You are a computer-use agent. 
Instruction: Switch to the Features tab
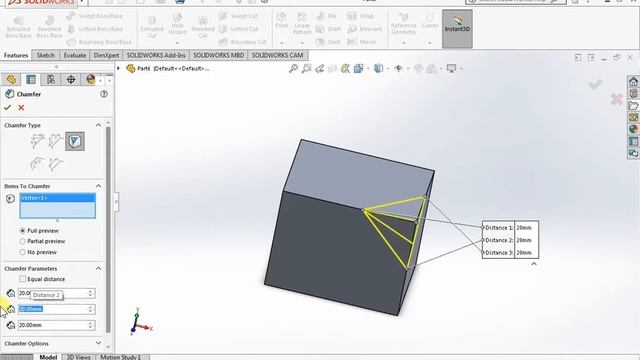pyautogui.click(x=16, y=55)
